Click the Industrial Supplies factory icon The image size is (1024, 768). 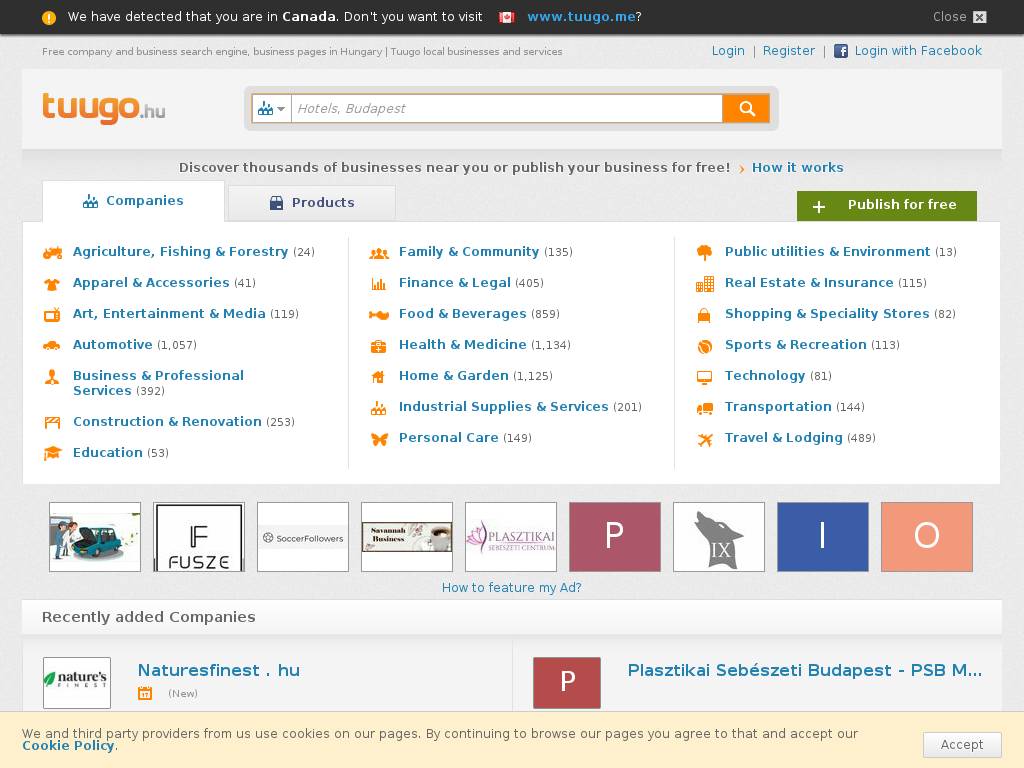379,408
